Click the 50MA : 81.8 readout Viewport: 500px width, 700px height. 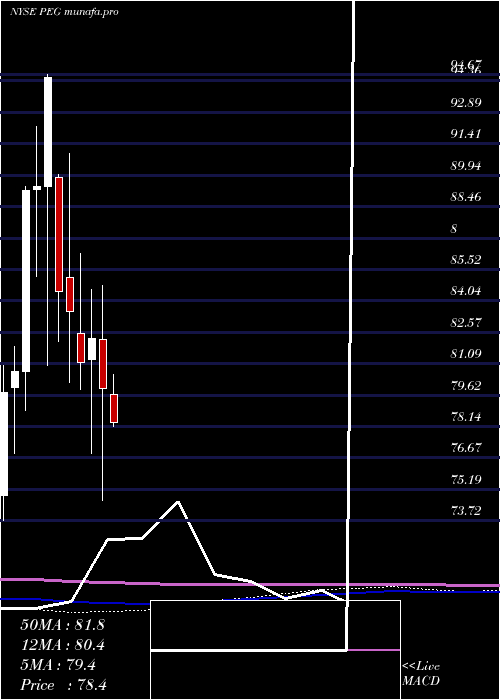click(62, 625)
